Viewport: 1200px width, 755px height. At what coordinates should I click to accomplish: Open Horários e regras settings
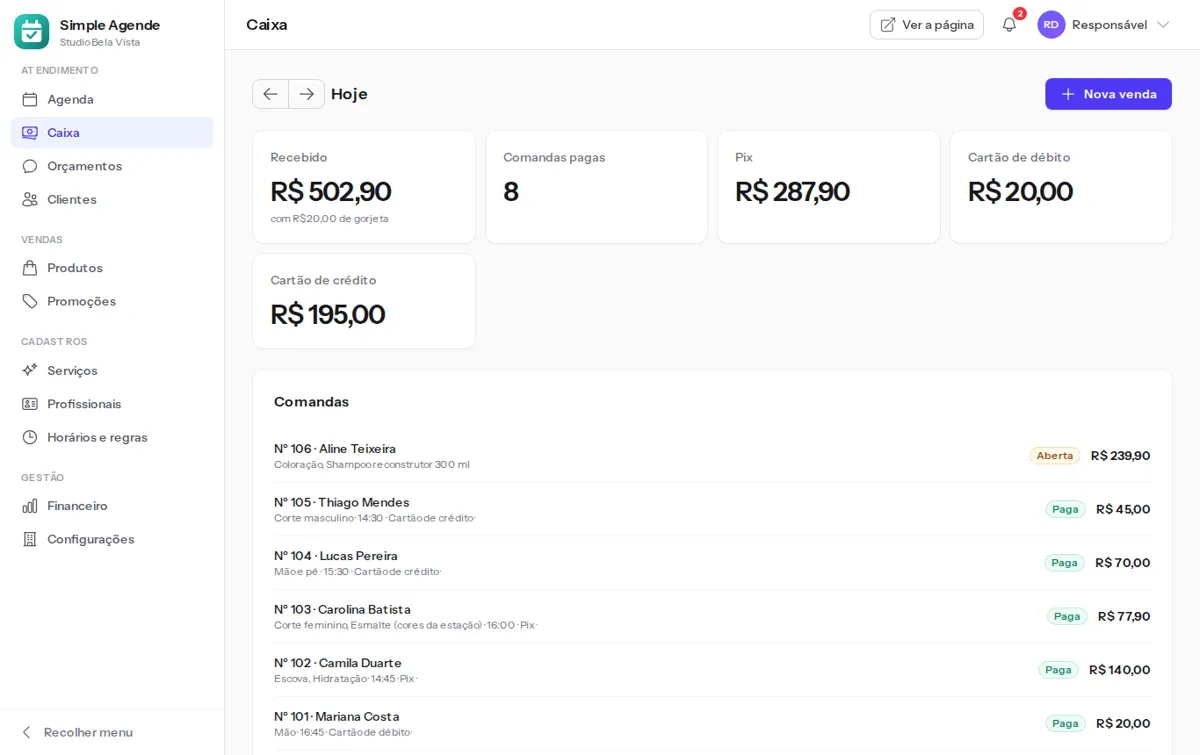112,437
